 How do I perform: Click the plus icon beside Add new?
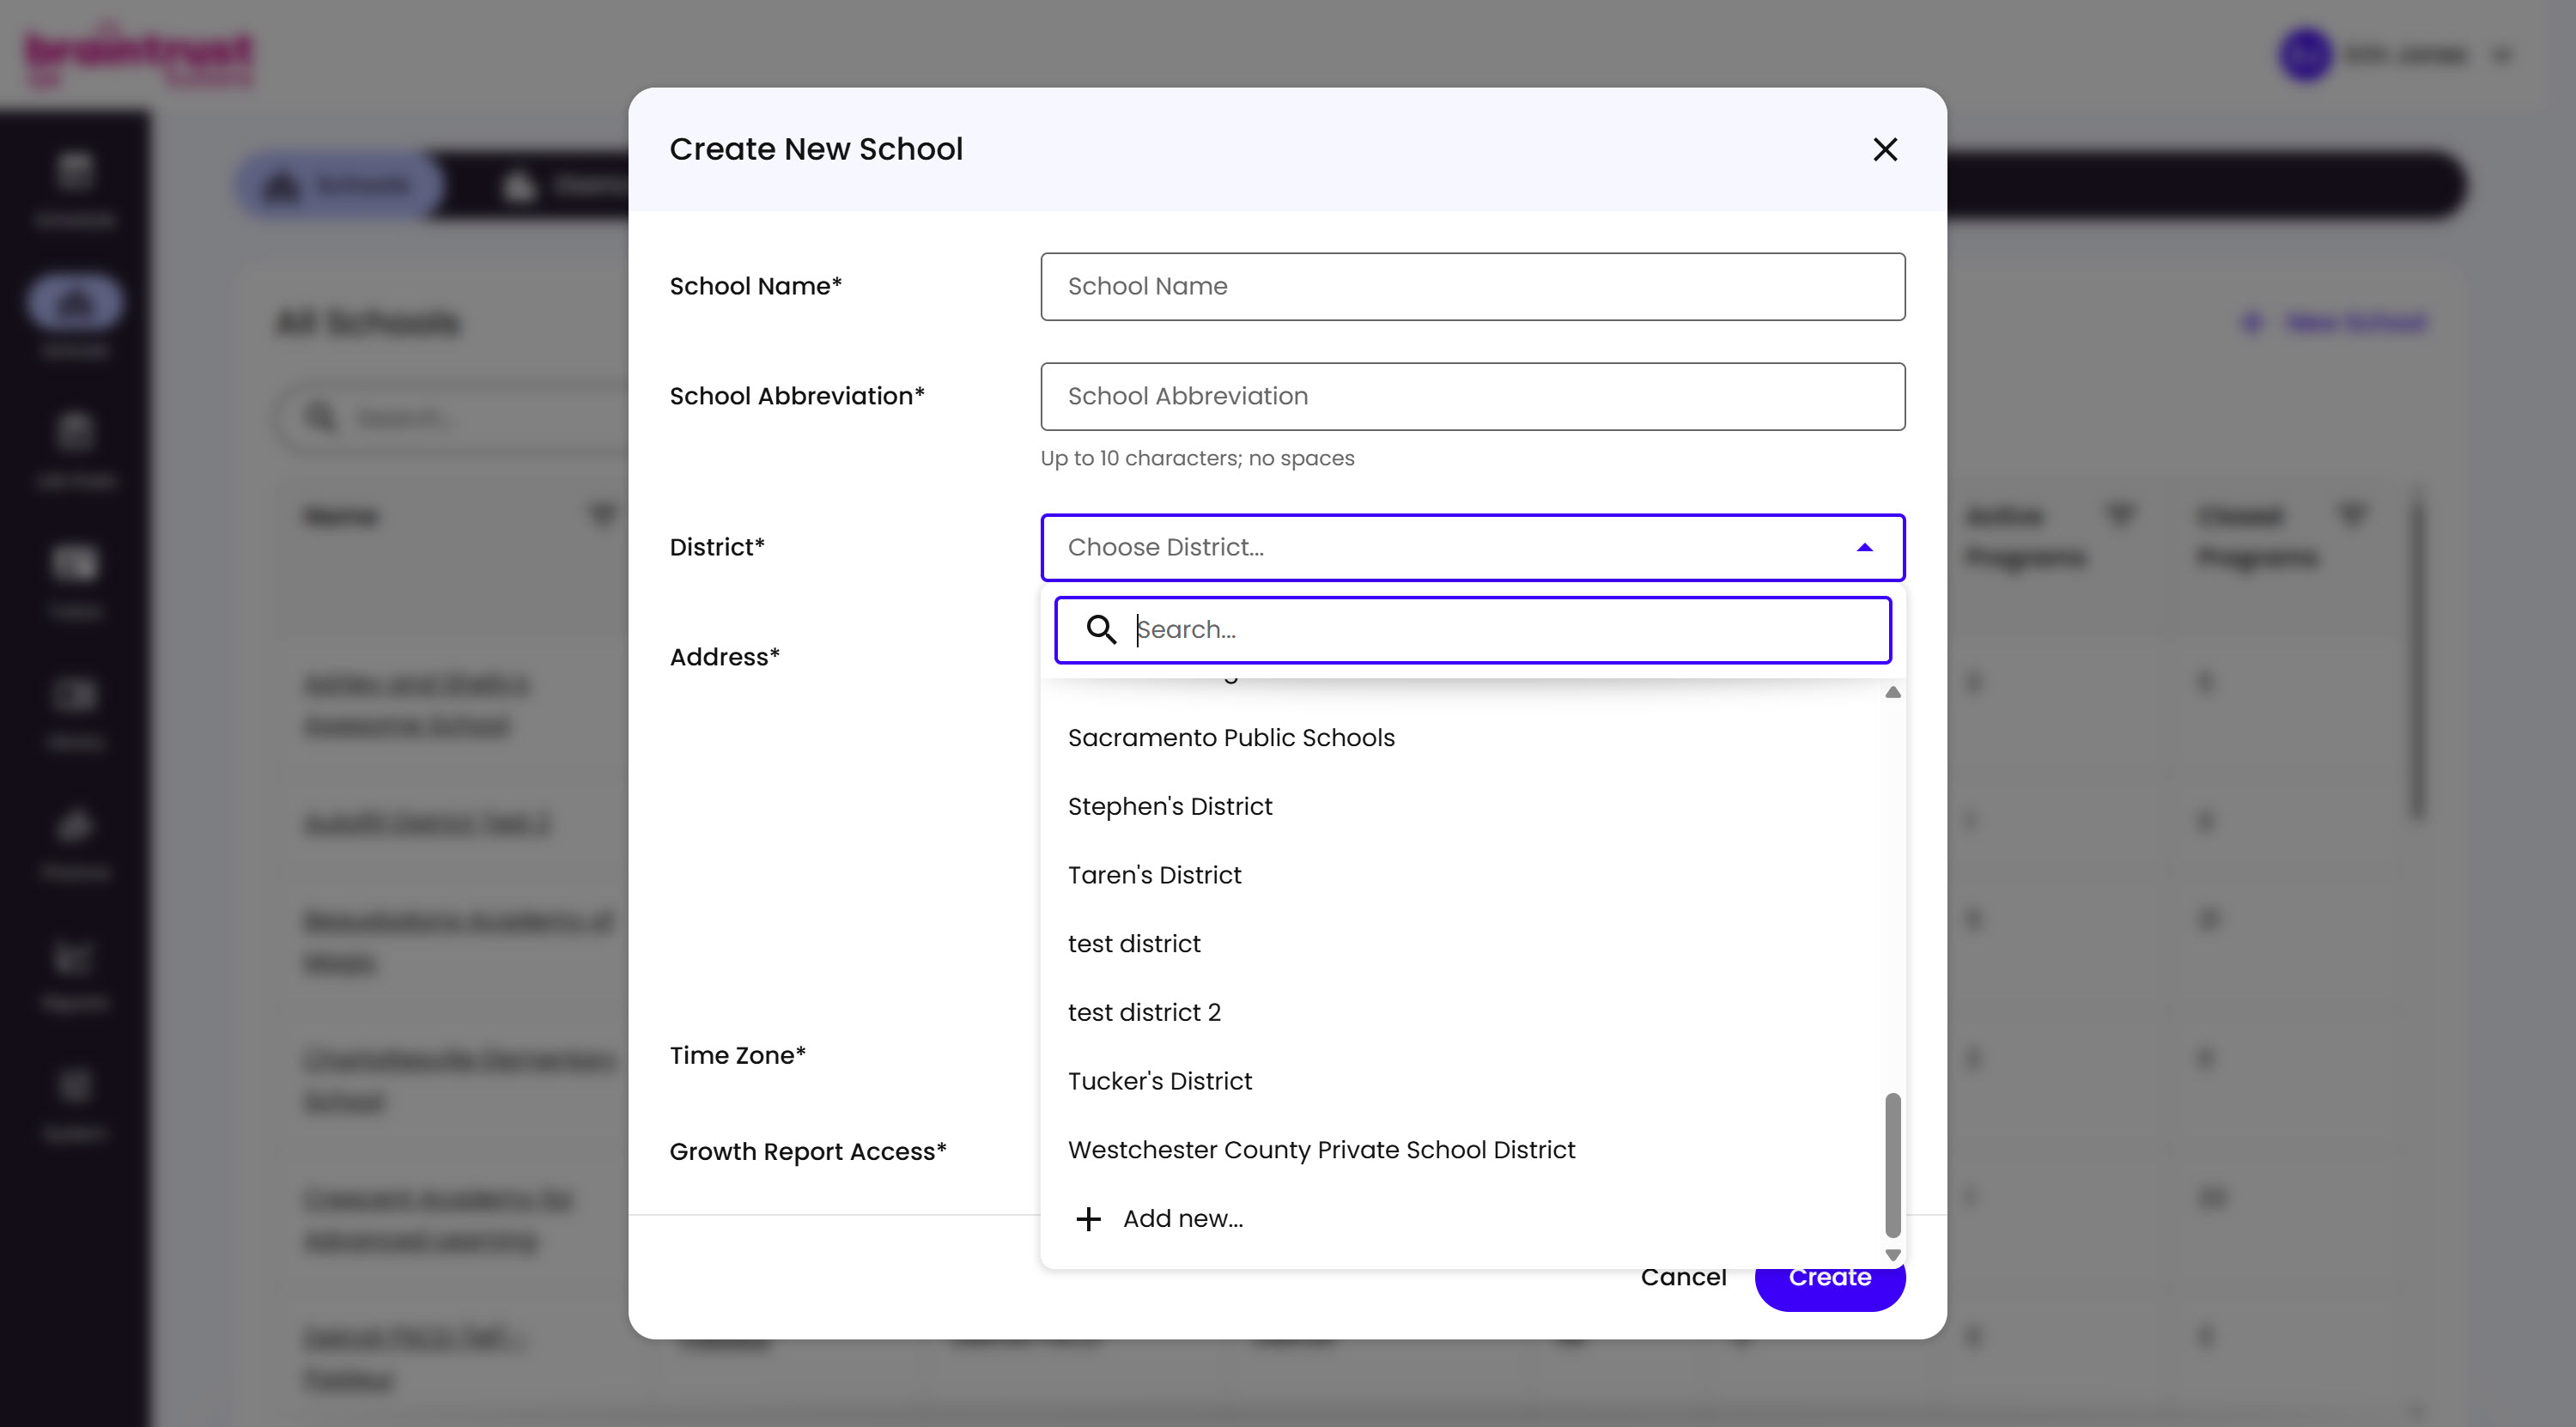pyautogui.click(x=1088, y=1218)
